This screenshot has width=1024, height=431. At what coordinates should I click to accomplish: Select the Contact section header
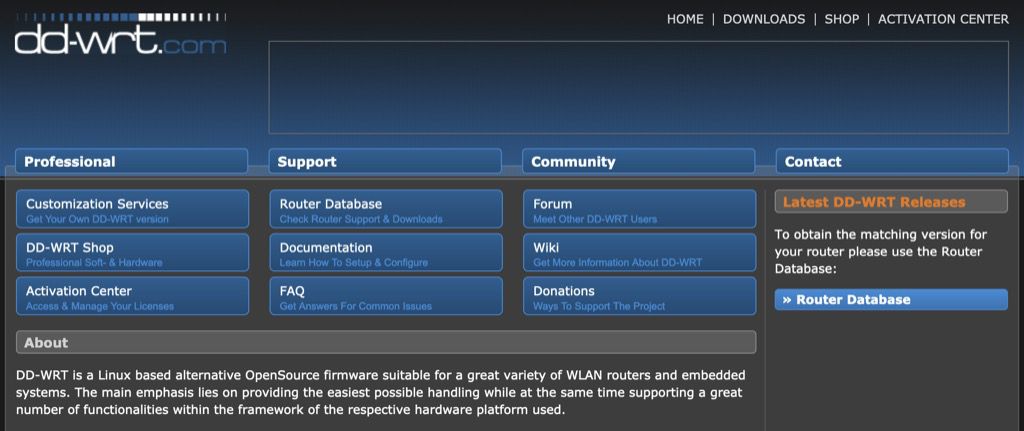click(892, 161)
